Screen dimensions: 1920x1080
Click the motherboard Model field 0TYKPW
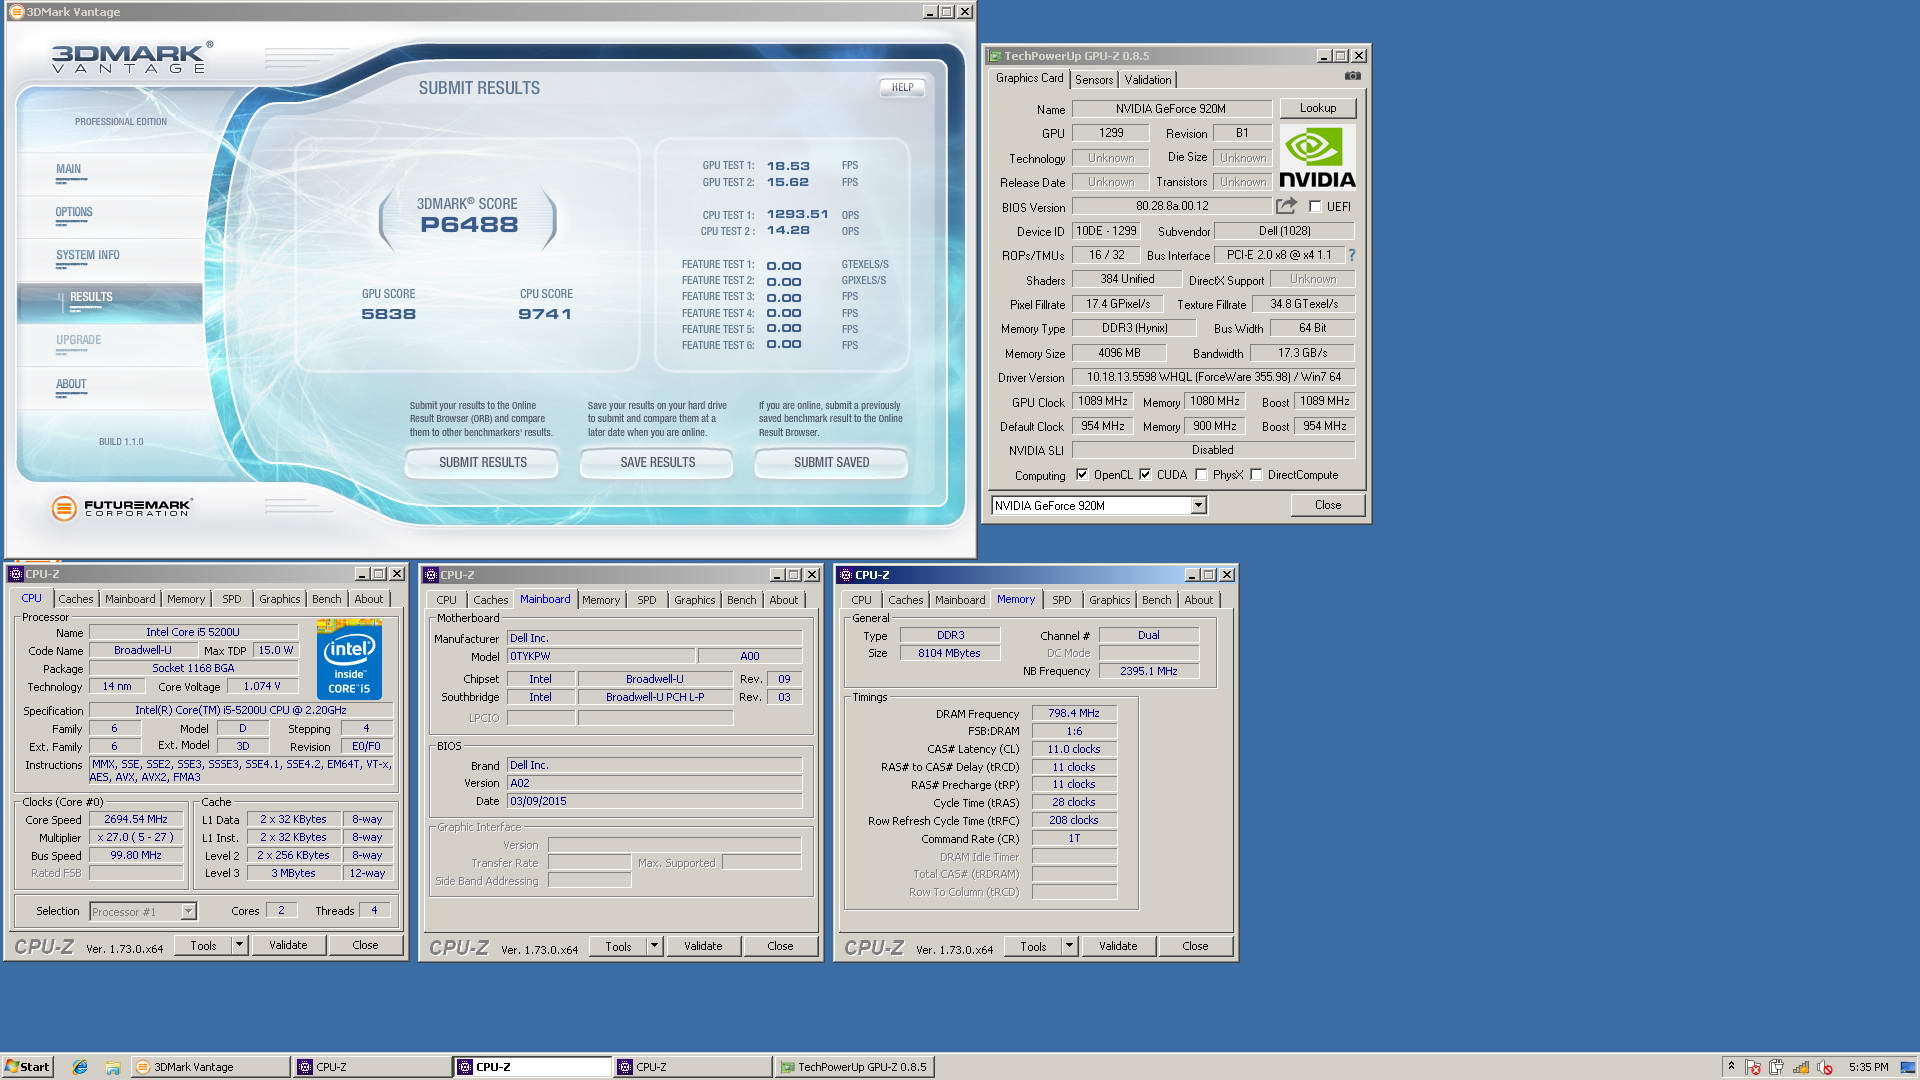click(x=600, y=656)
